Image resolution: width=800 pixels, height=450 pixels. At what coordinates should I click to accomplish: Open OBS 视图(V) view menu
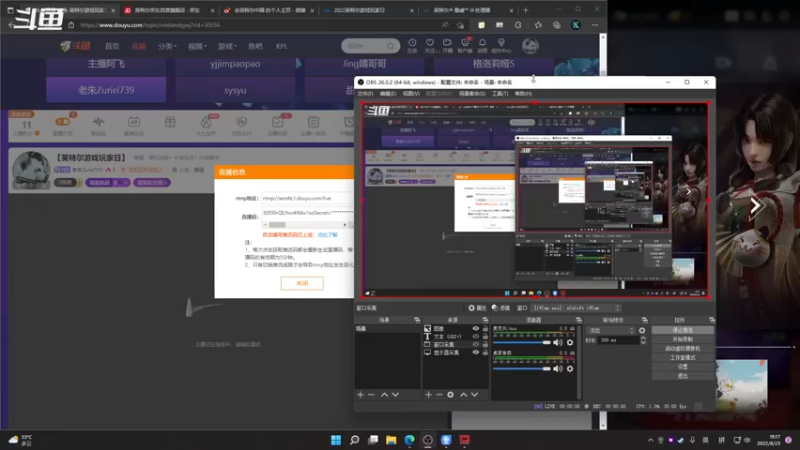pos(411,93)
